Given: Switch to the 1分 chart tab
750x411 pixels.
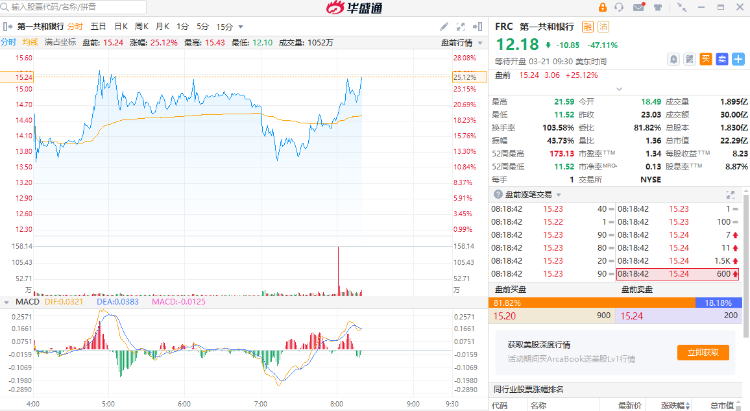Looking at the screenshot, I should pos(182,27).
